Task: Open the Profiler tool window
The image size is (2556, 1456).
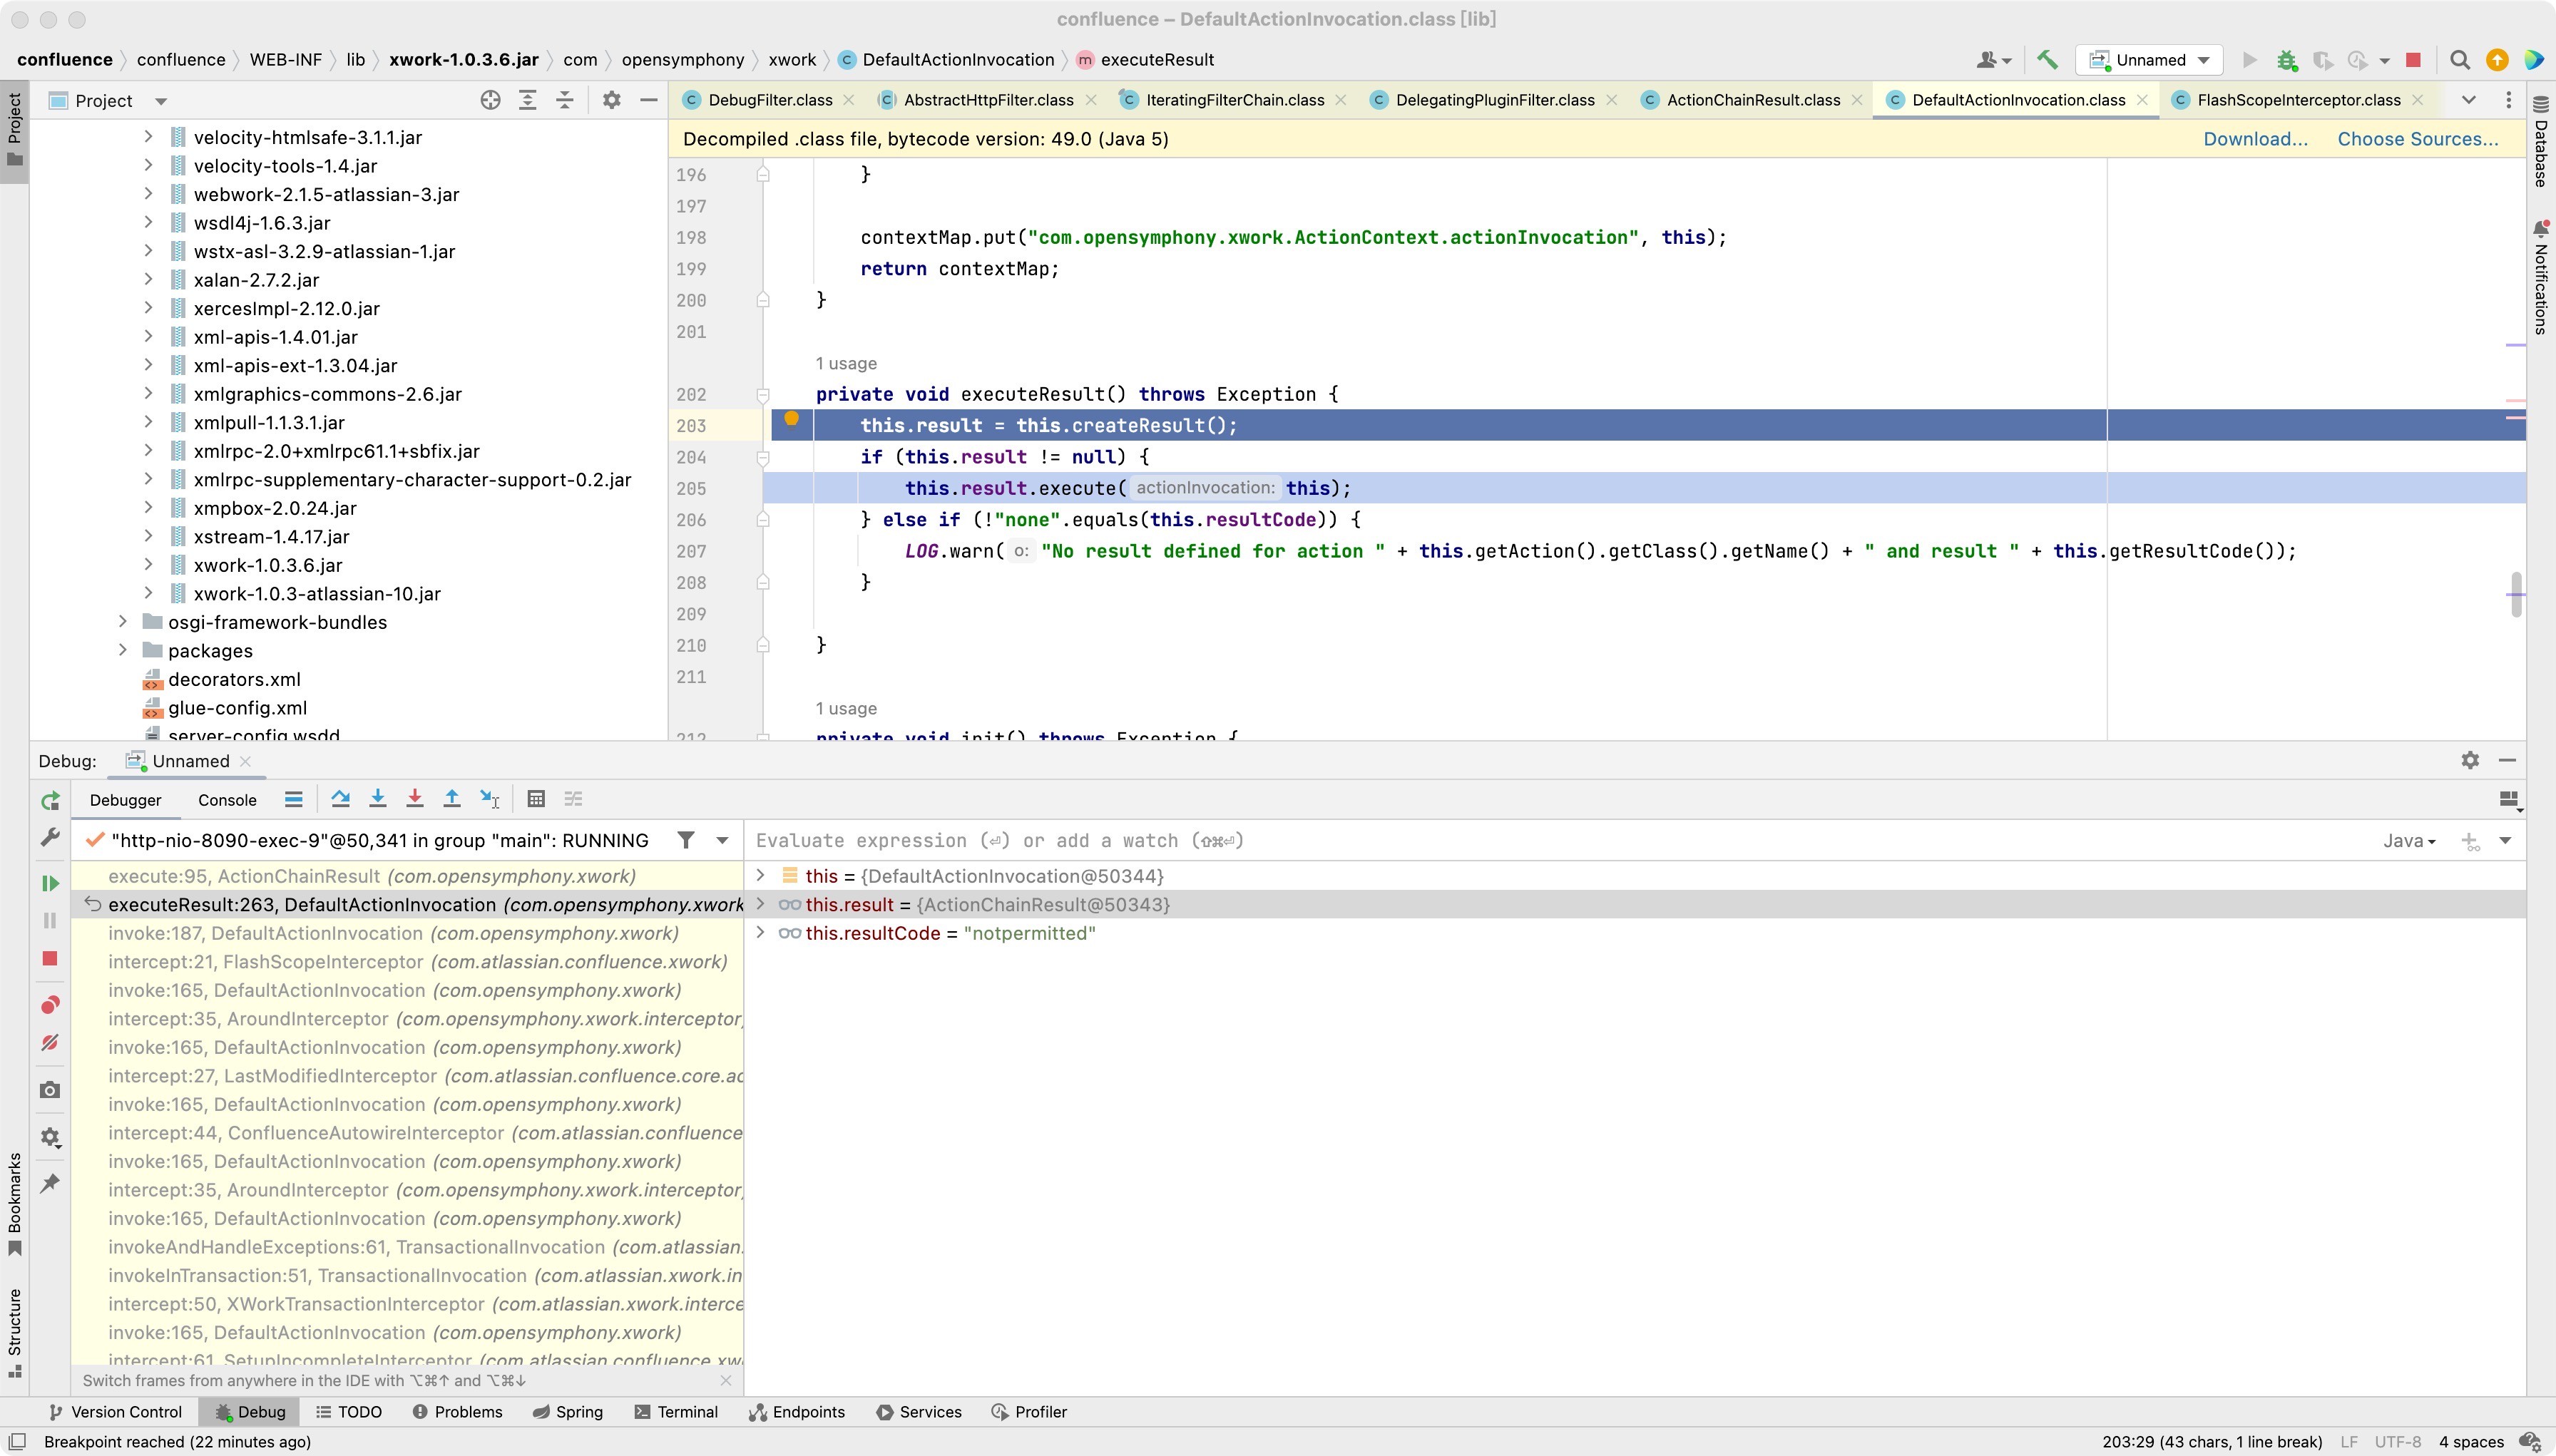Action: pos(1029,1412)
